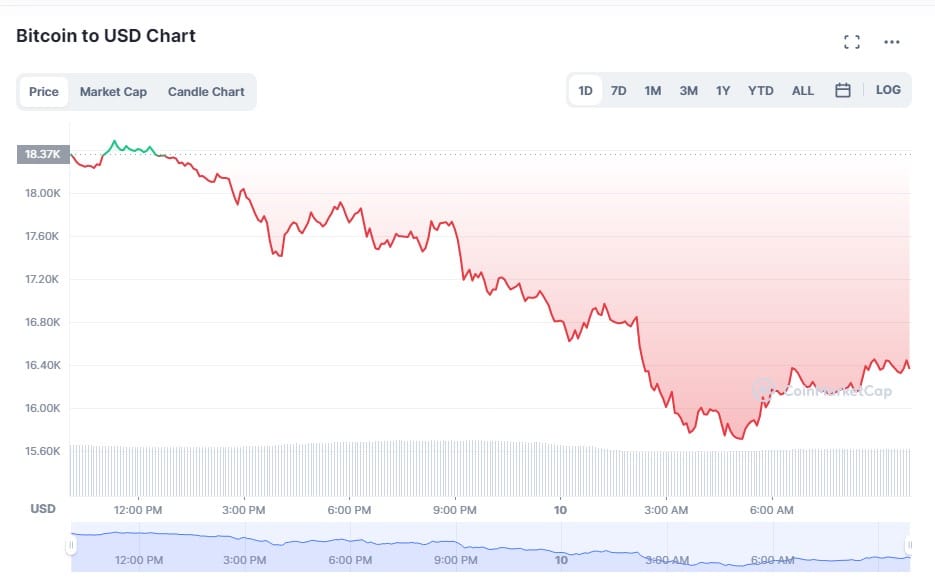Image resolution: width=935 pixels, height=579 pixels.
Task: Click the 18.37K price label
Action: [43, 154]
